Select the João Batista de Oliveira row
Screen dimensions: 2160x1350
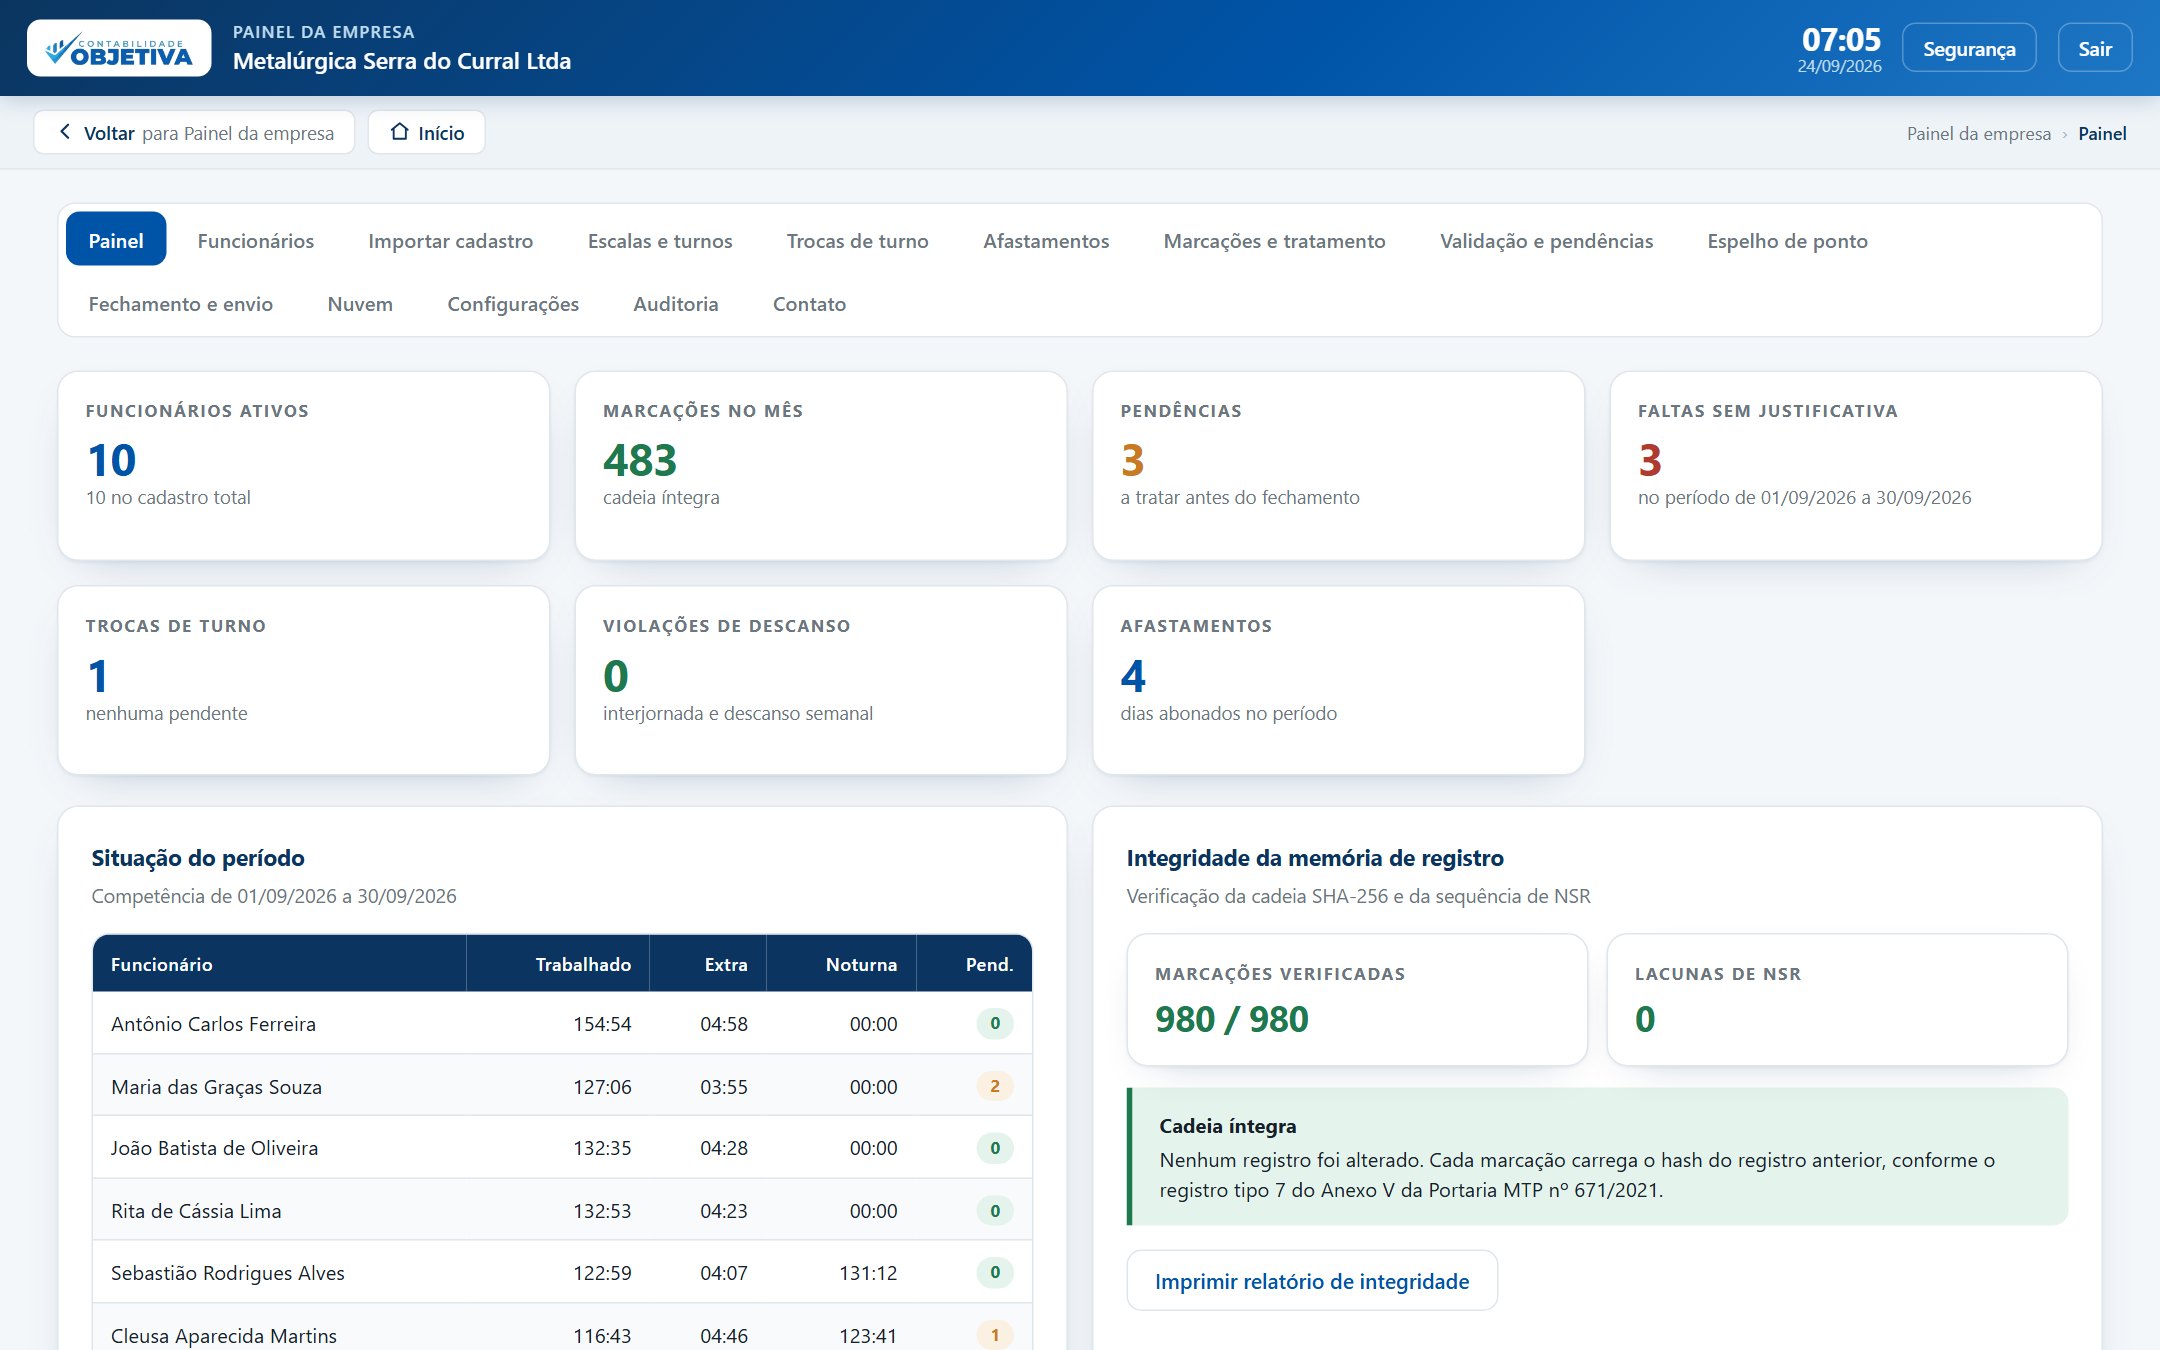click(x=562, y=1148)
